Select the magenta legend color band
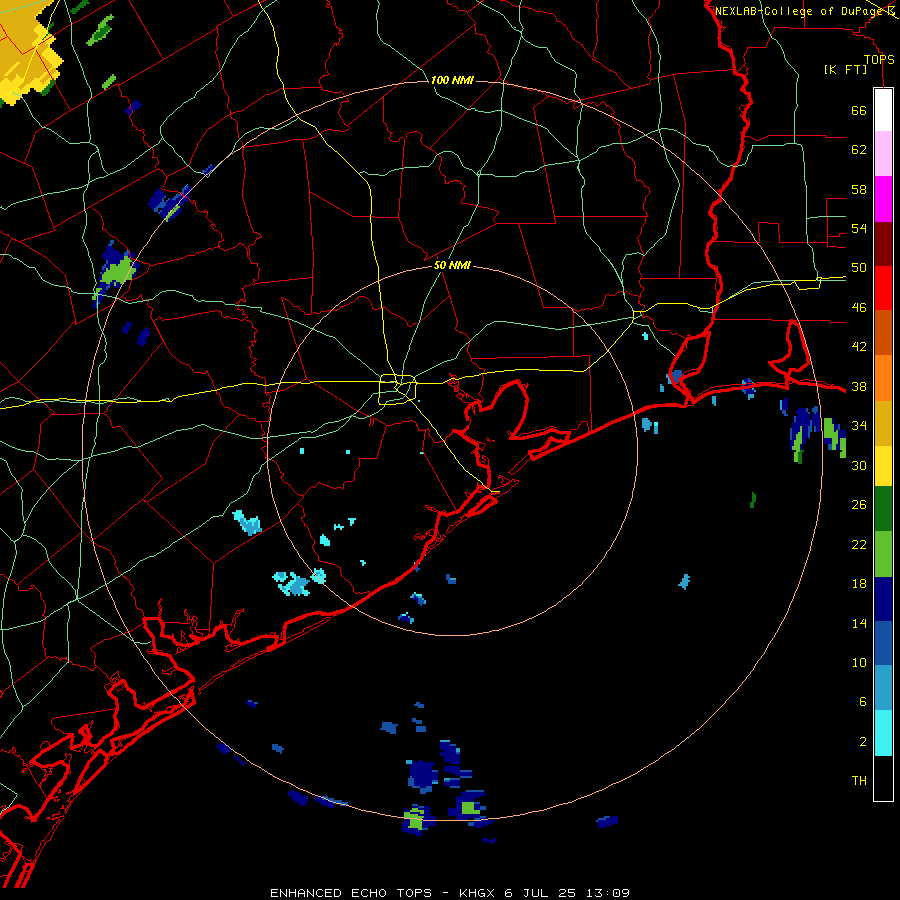The image size is (900, 900). click(x=883, y=199)
